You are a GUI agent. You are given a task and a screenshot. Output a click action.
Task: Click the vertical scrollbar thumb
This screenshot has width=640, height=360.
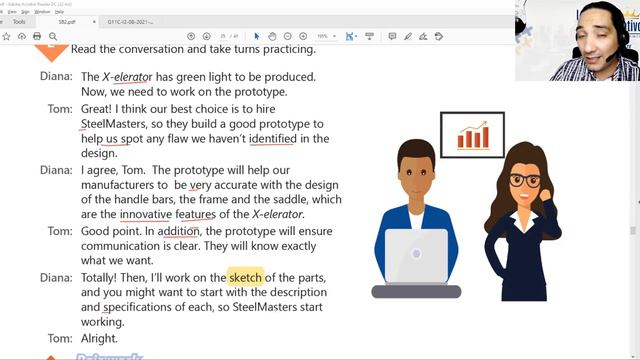(x=633, y=231)
